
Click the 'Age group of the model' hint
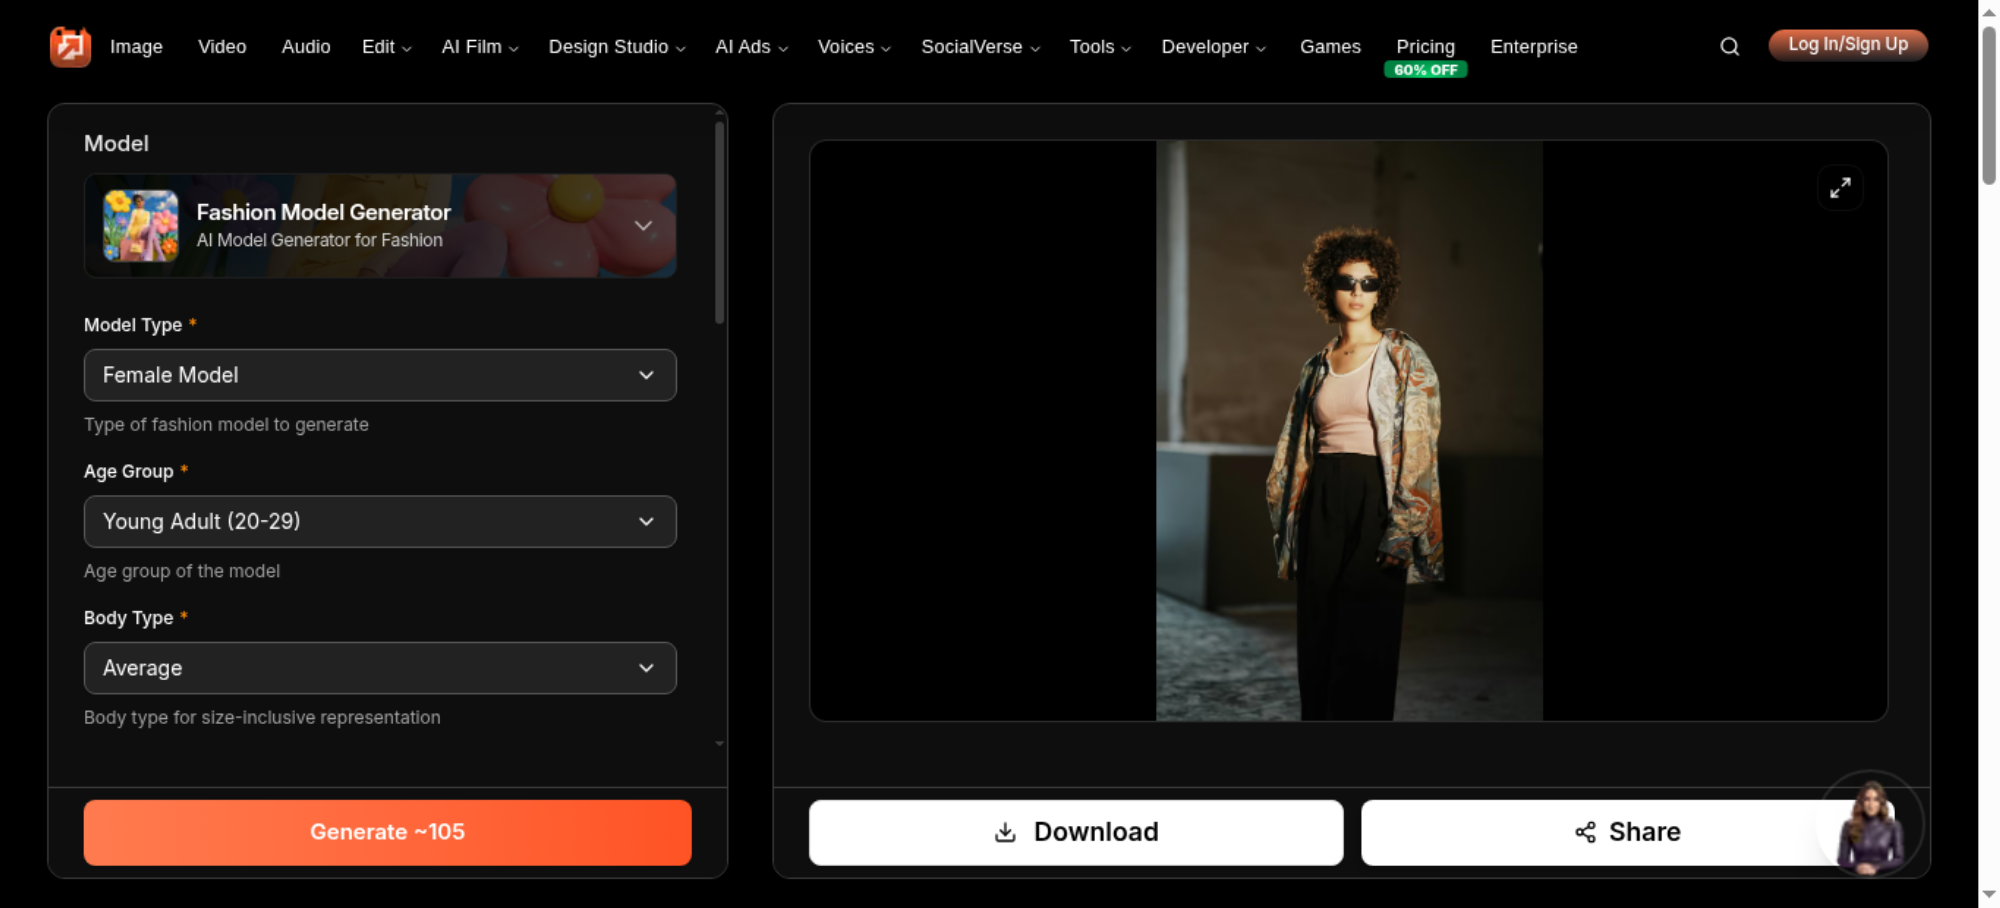pos(182,571)
